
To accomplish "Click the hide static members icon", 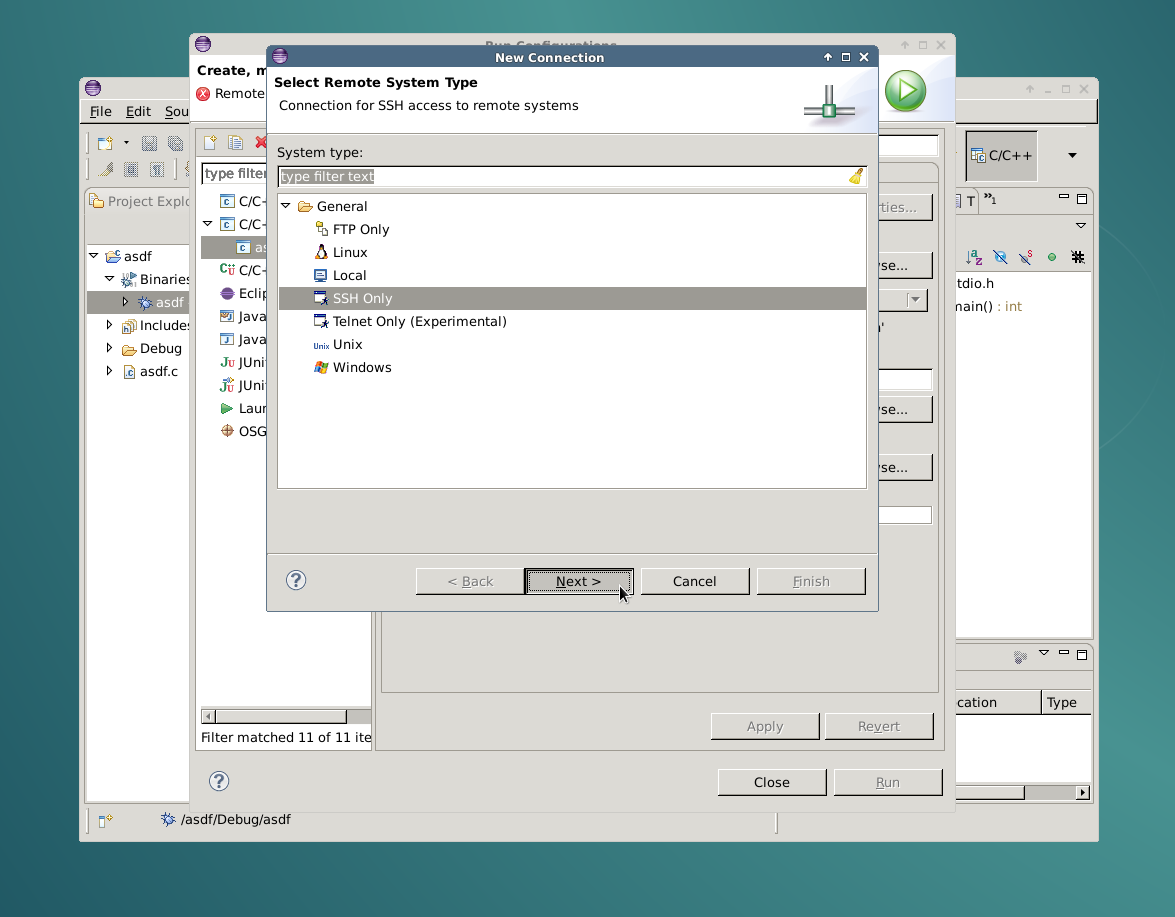I will [1025, 257].
